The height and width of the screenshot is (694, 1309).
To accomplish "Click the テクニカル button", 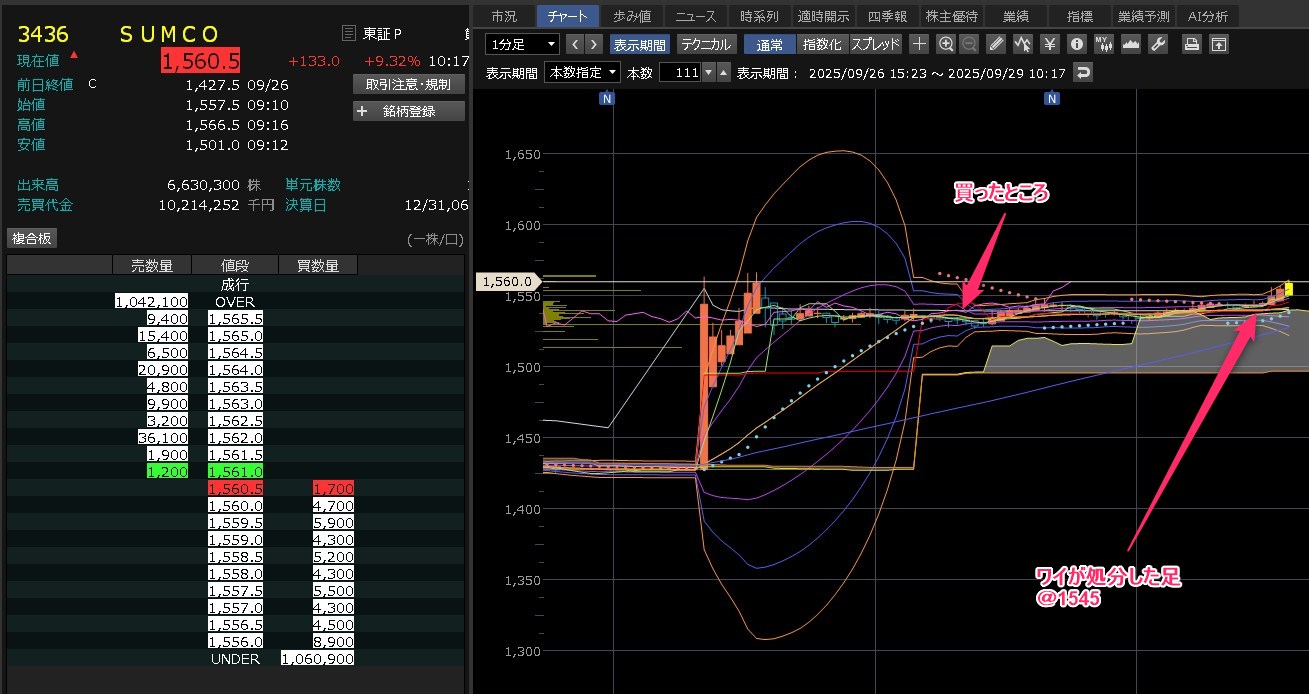I will [x=706, y=44].
